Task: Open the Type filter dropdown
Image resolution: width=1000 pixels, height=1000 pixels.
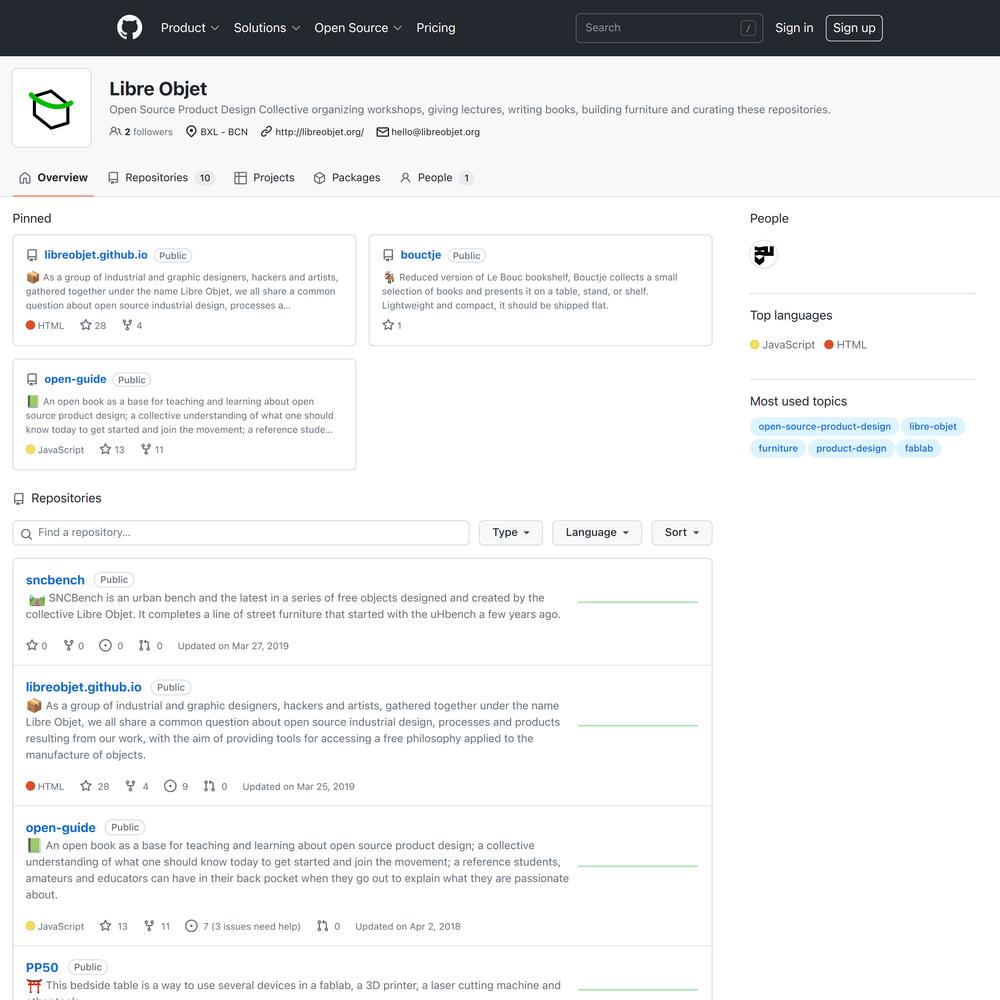Action: 511,533
